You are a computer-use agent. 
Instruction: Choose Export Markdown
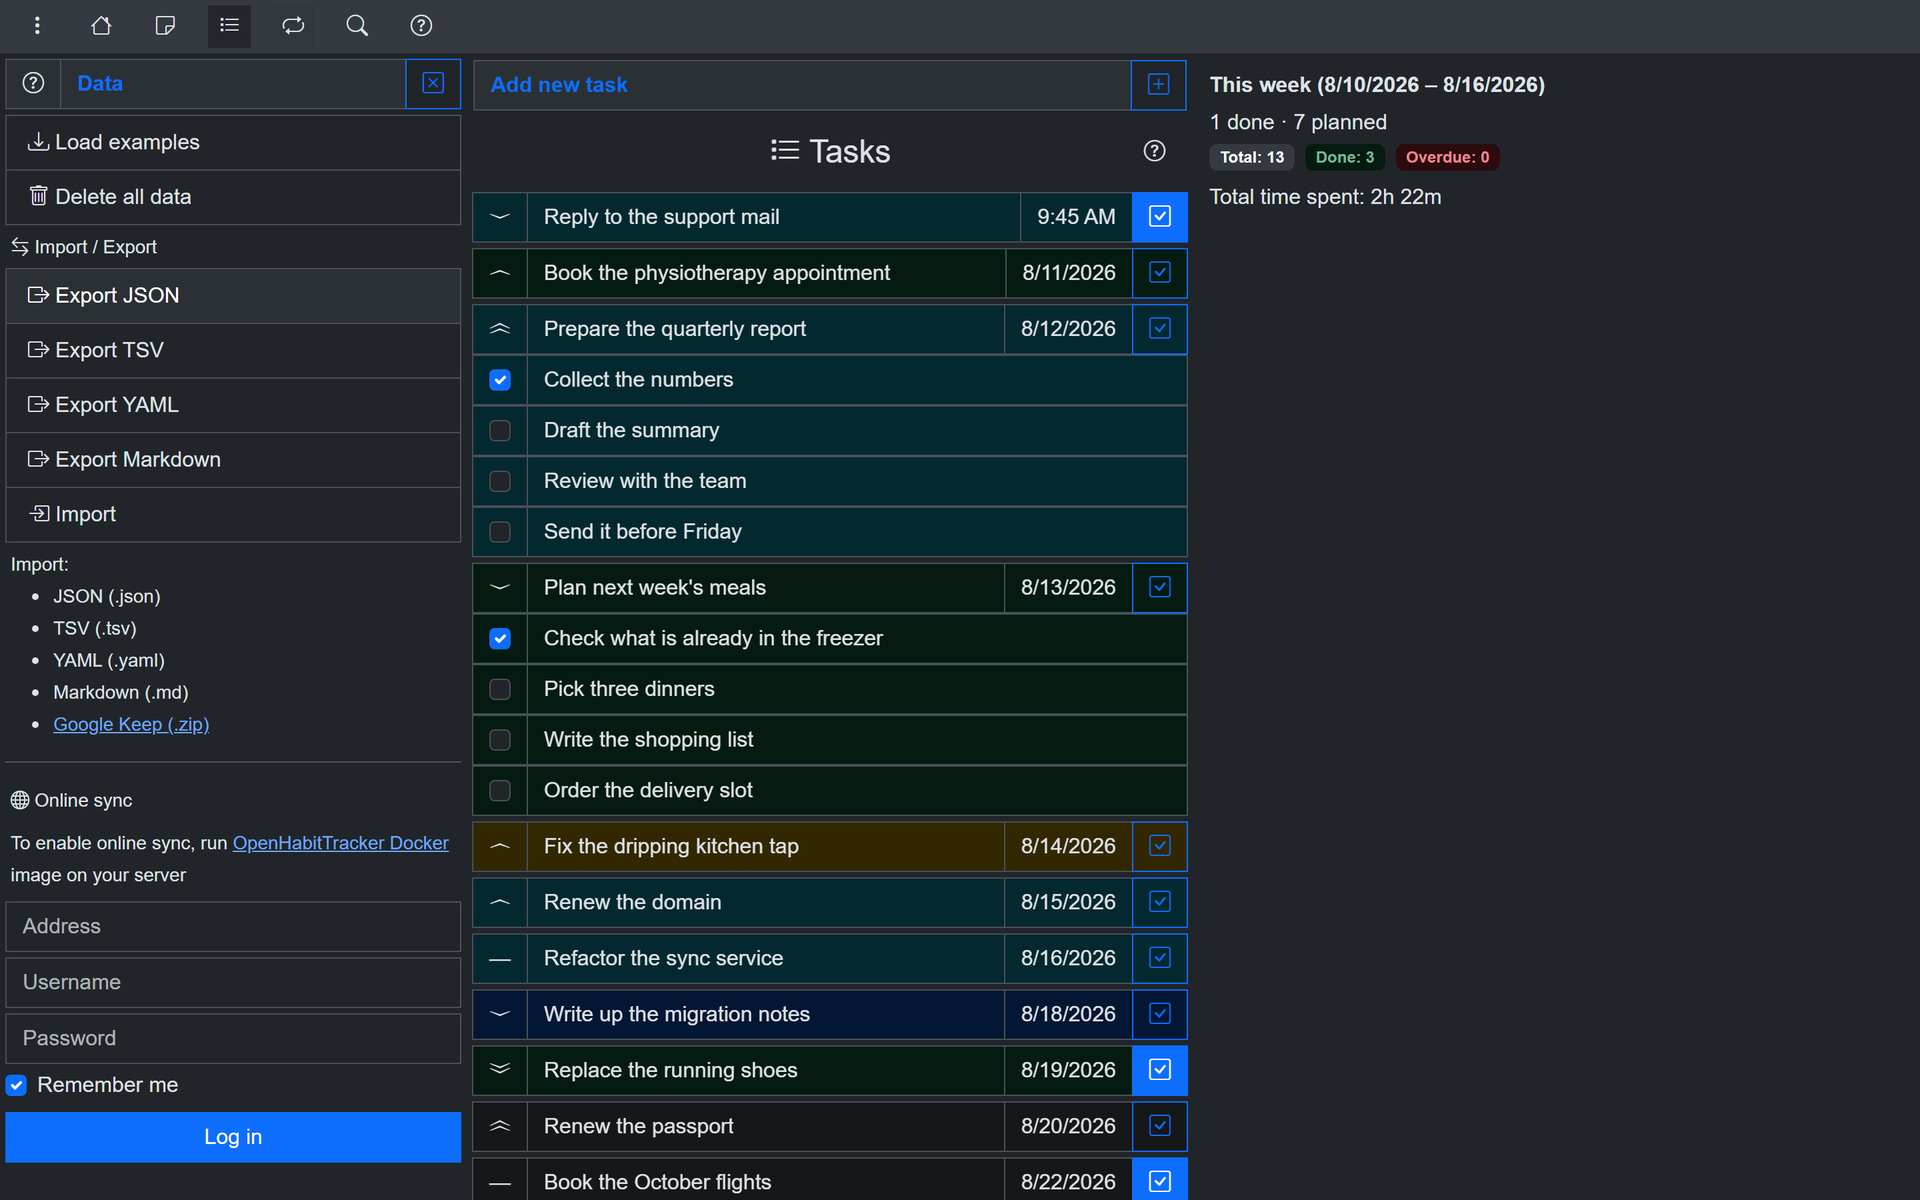click(233, 460)
